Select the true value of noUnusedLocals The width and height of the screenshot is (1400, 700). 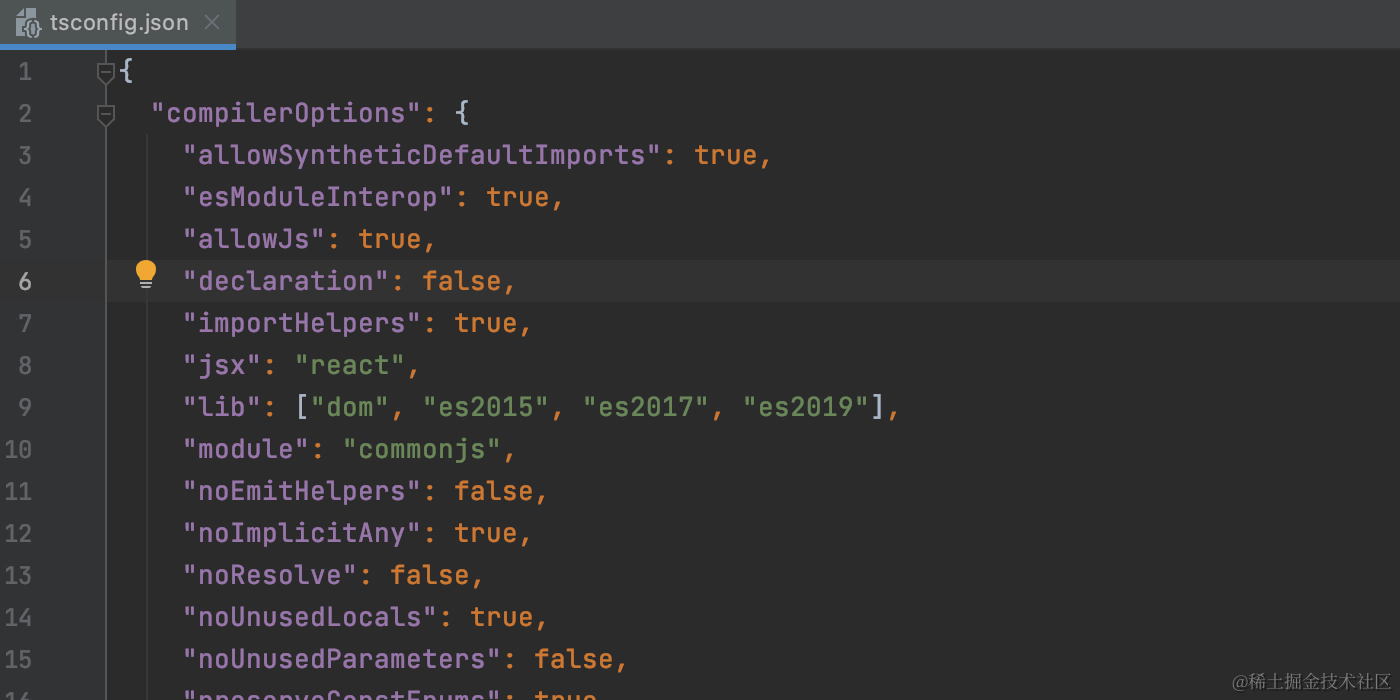(506, 617)
